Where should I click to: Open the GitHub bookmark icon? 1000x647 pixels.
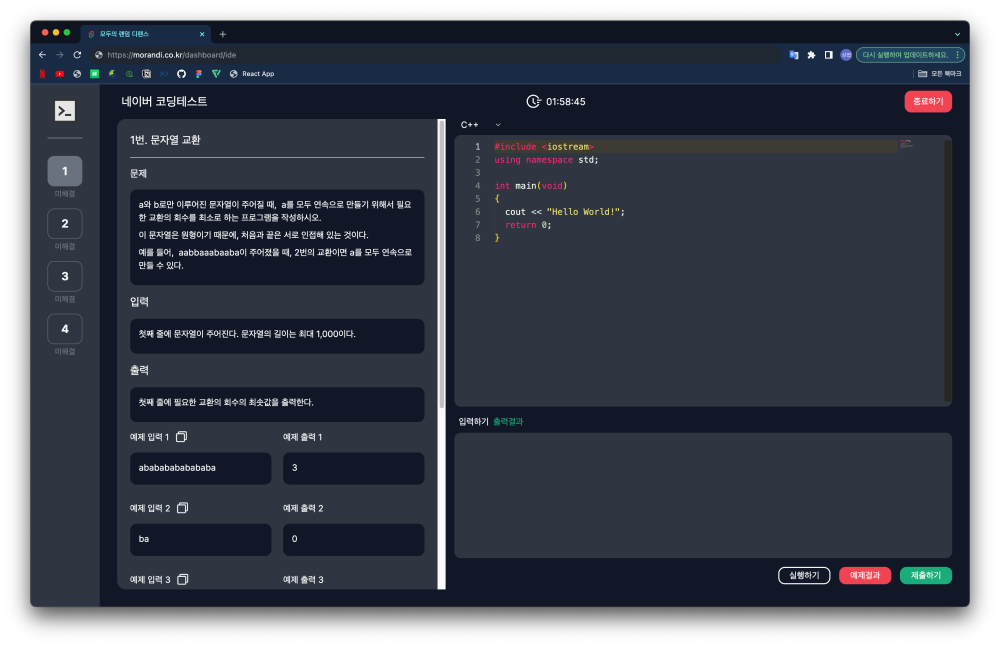click(x=181, y=74)
